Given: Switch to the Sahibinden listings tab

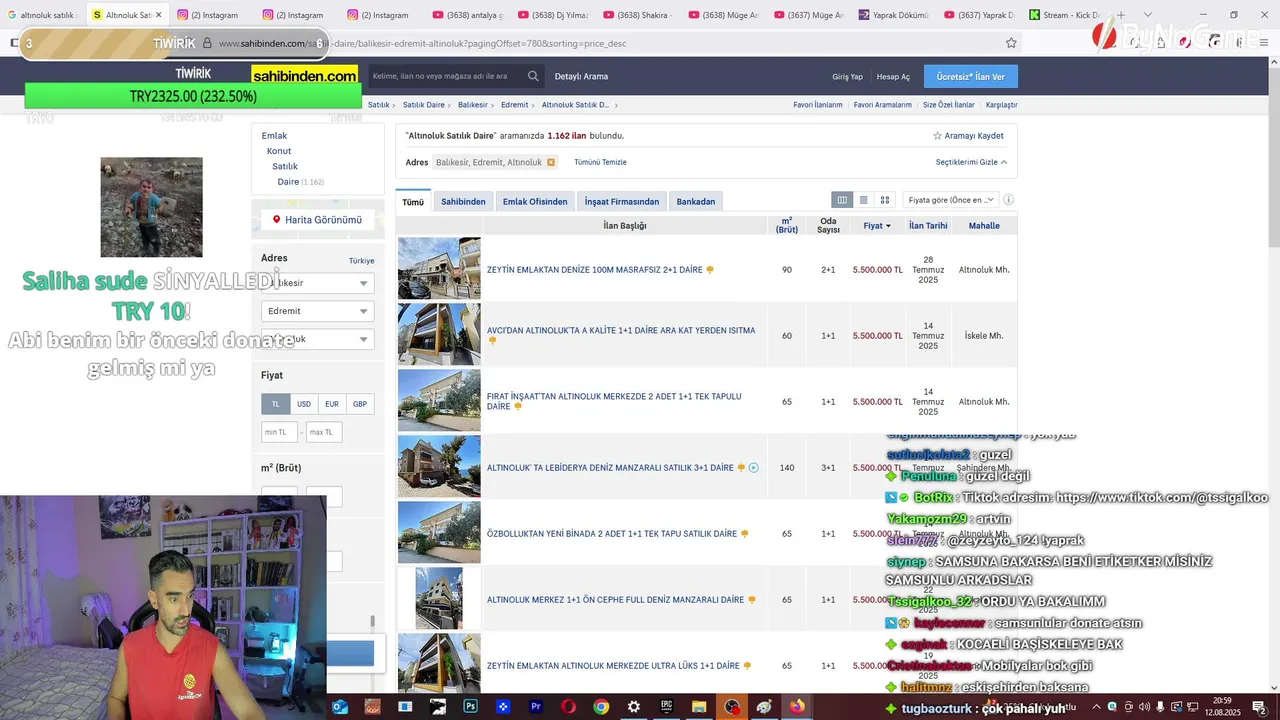Looking at the screenshot, I should pos(463,202).
